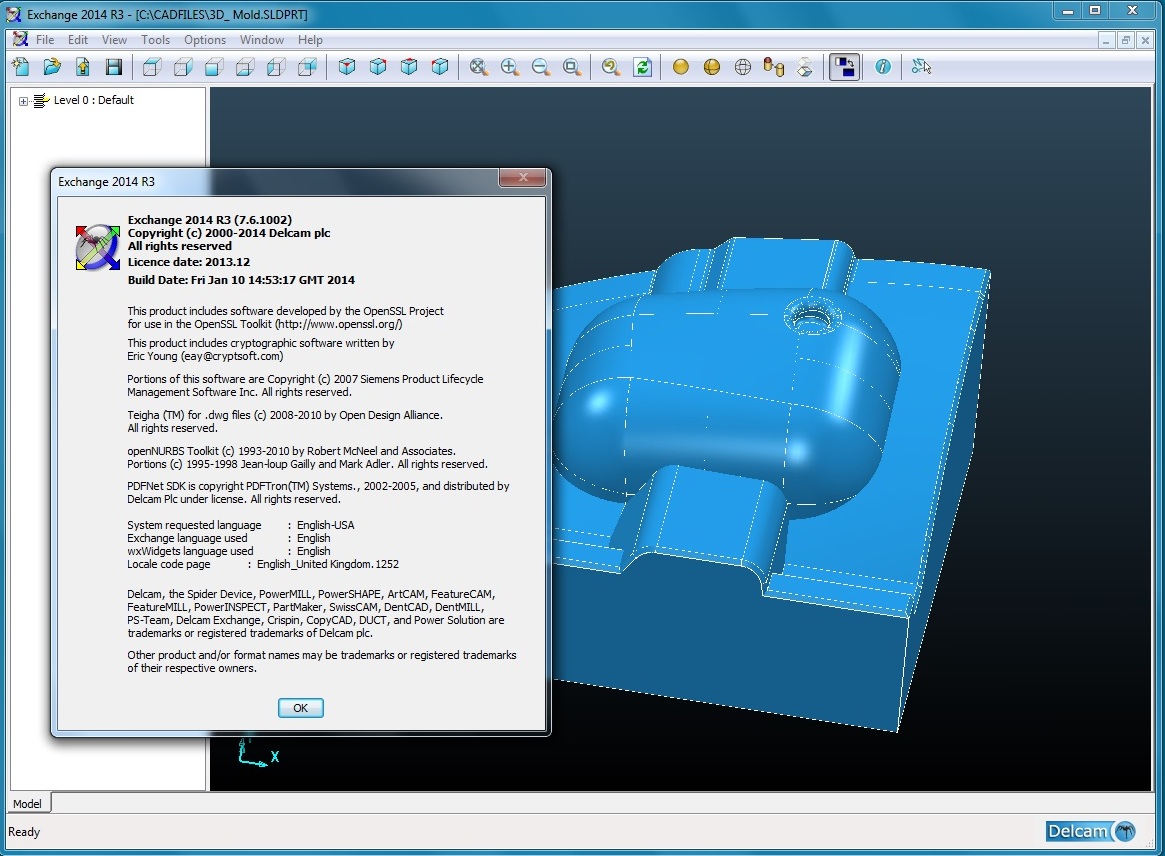The width and height of the screenshot is (1165, 856).
Task: Open the Help menu
Action: point(310,39)
